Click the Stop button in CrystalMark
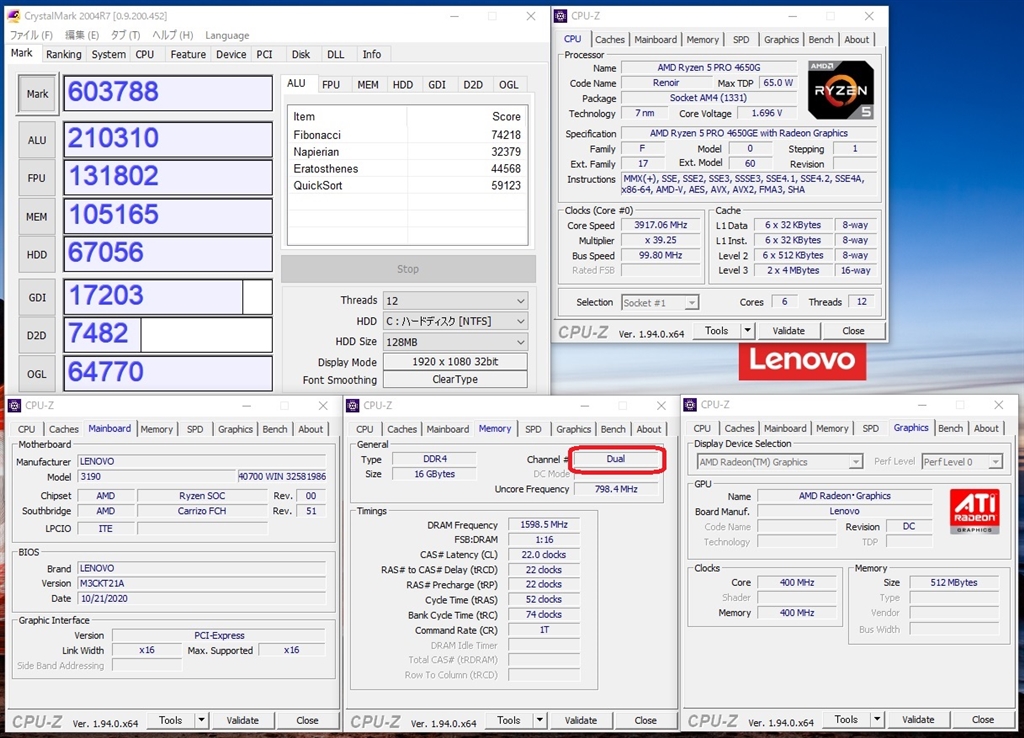Image resolution: width=1024 pixels, height=738 pixels. coord(408,269)
